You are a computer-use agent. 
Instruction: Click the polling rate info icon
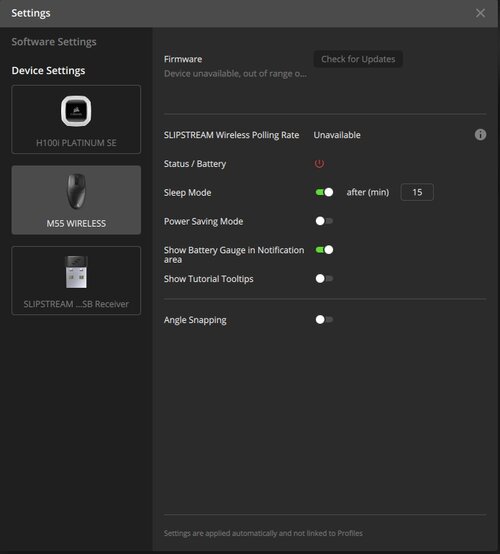coord(480,135)
